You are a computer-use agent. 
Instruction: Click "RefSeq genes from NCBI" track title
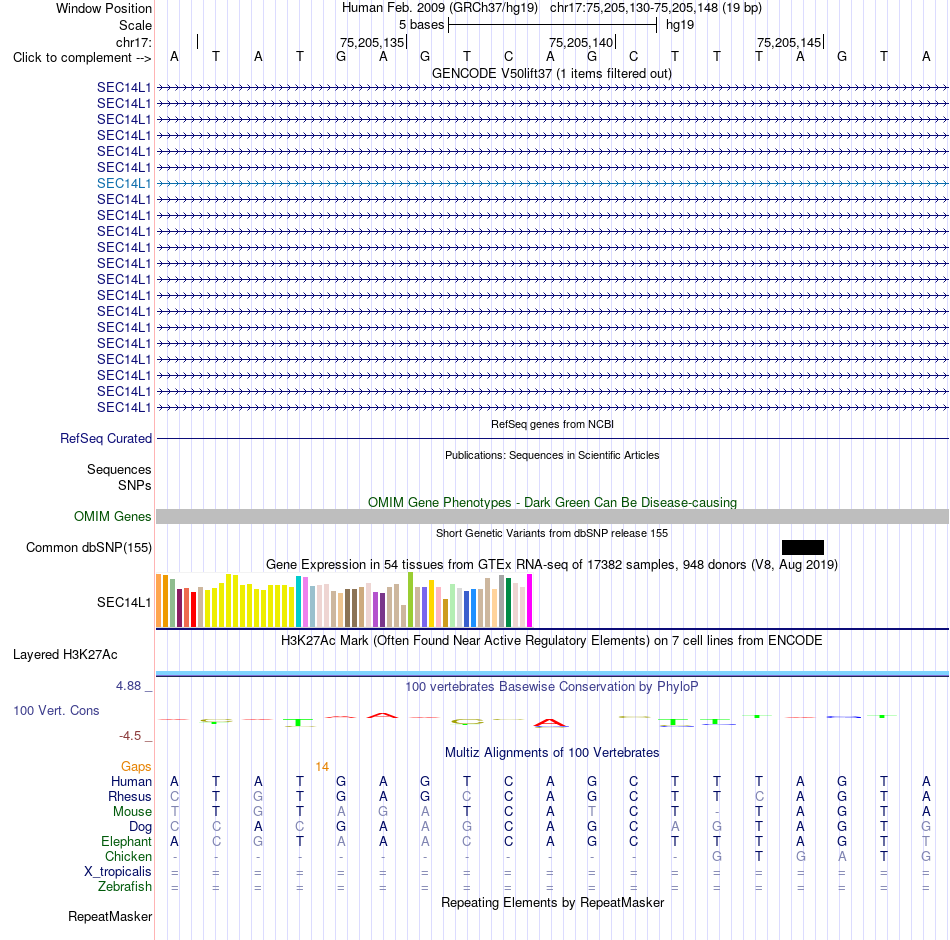coord(552,424)
